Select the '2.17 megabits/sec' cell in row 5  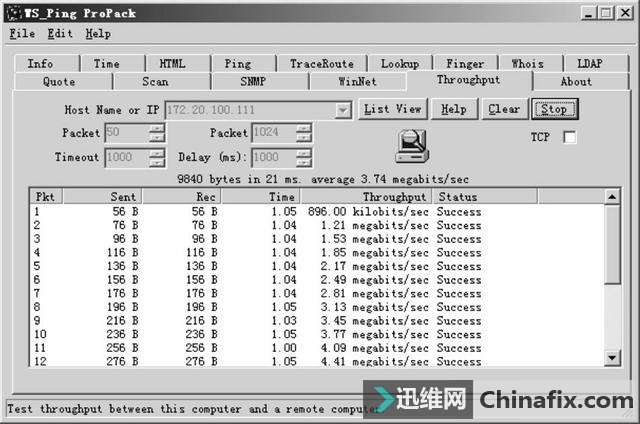[375, 266]
